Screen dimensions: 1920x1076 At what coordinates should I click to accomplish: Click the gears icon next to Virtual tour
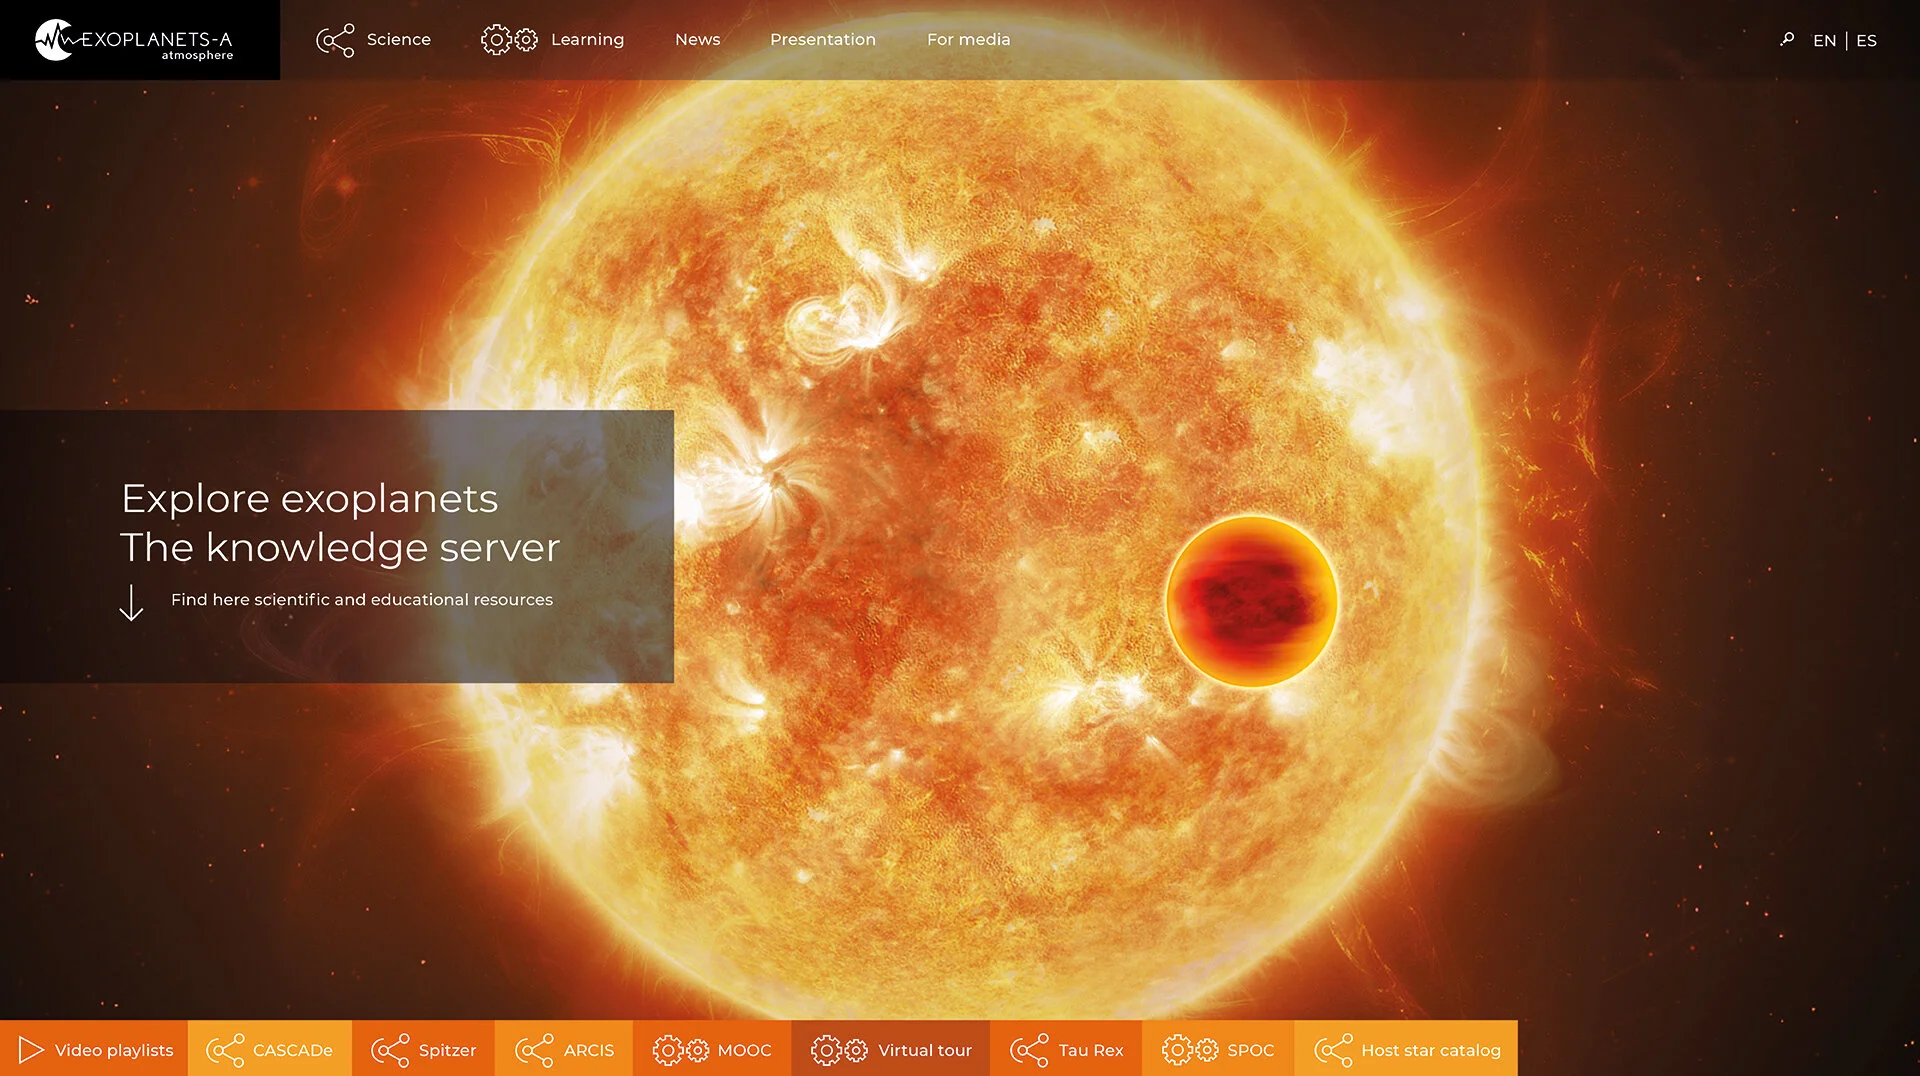coord(839,1050)
